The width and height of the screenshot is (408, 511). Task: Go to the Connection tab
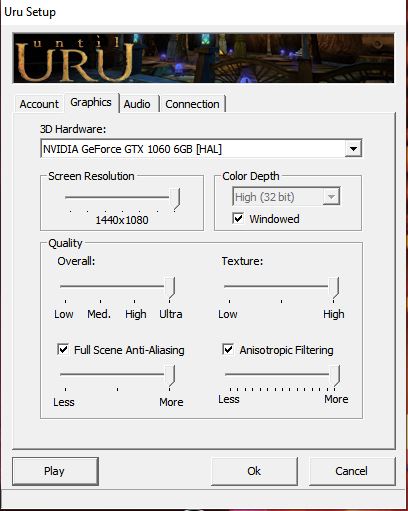point(192,104)
